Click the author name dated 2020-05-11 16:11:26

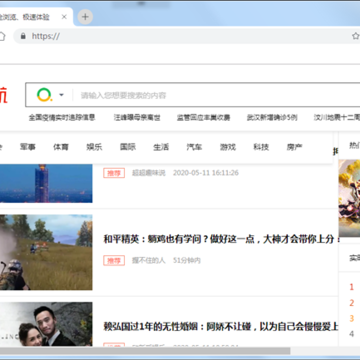tap(149, 173)
